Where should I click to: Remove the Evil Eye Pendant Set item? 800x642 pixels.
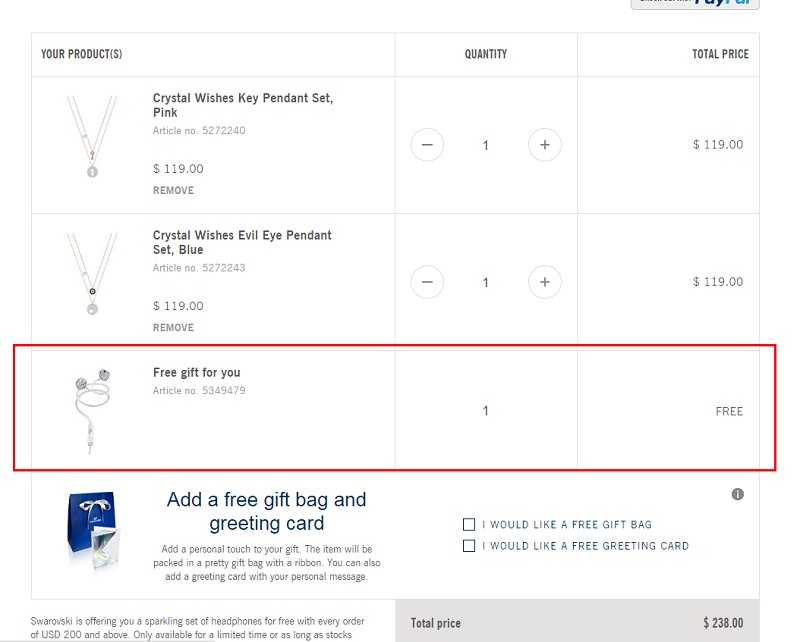[173, 328]
